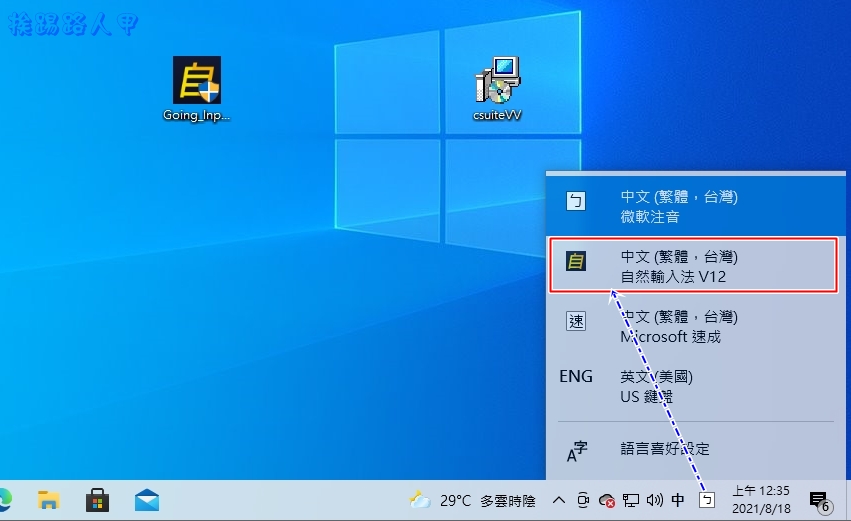Open the csuiteVV desktop icon
This screenshot has width=851, height=521.
pyautogui.click(x=497, y=88)
